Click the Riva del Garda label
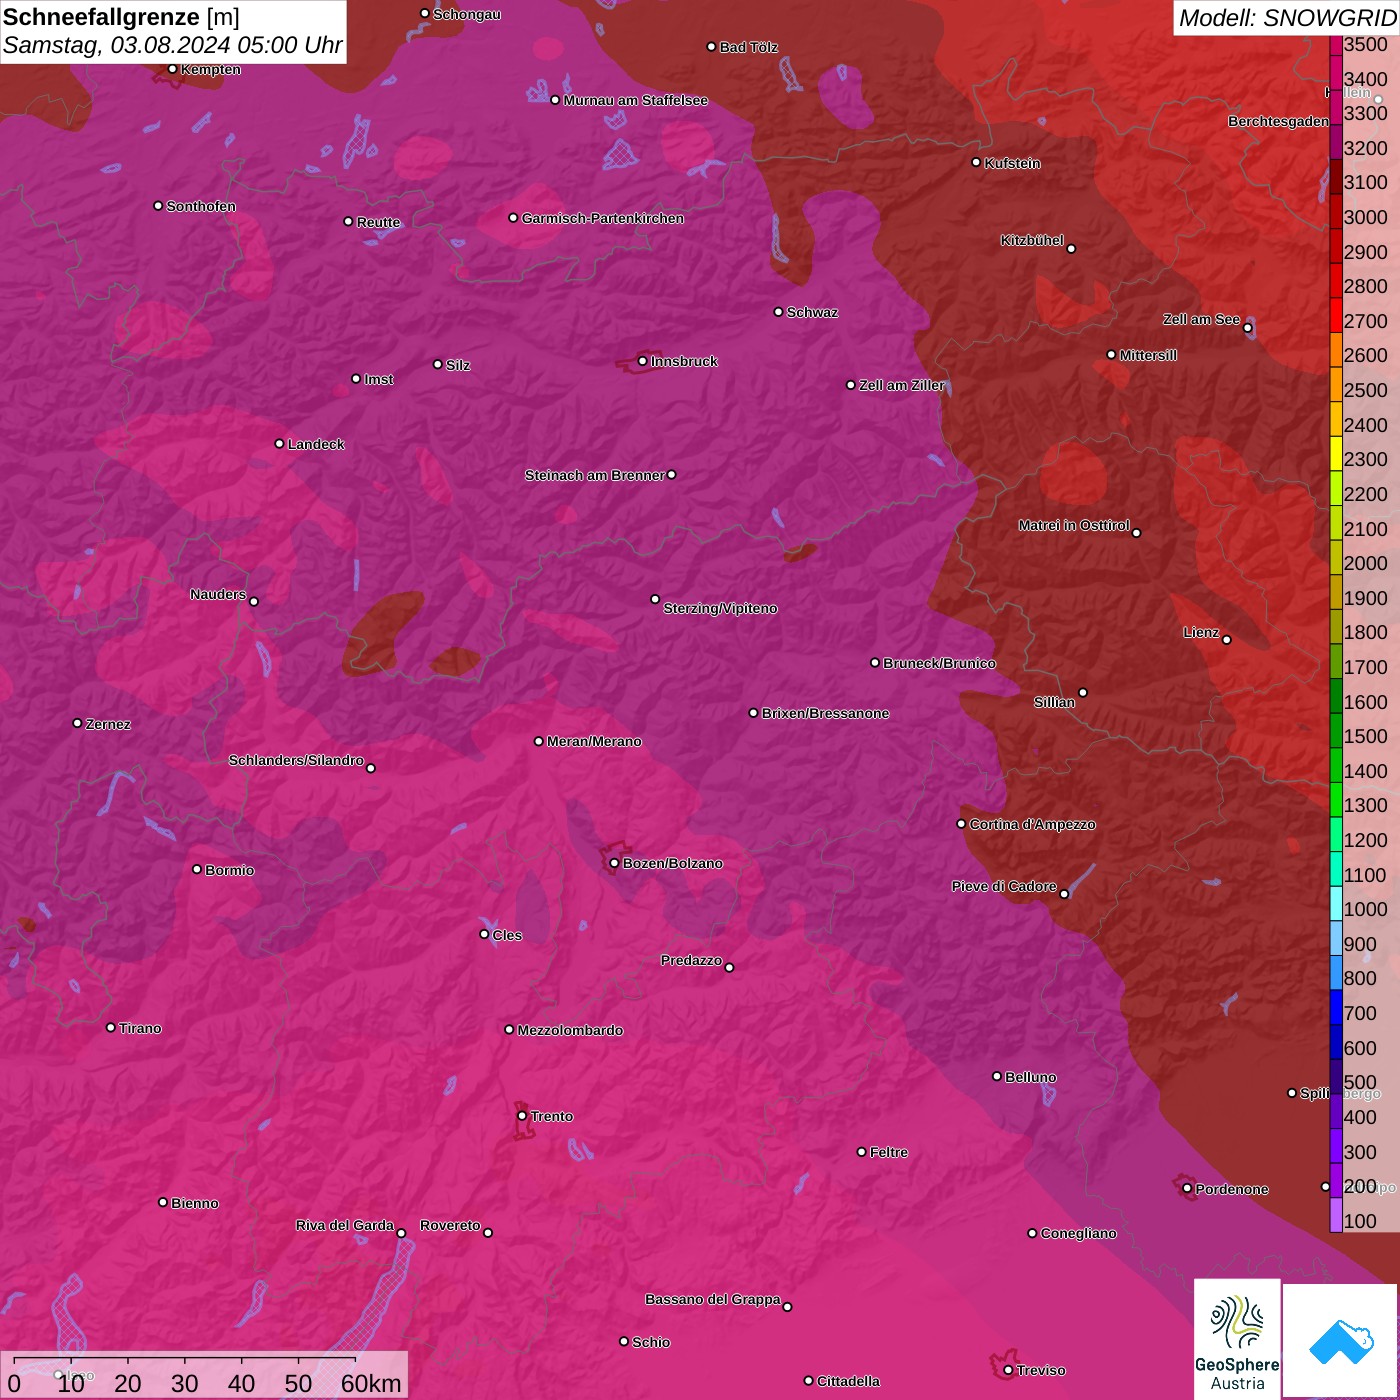The width and height of the screenshot is (1400, 1400). click(344, 1225)
